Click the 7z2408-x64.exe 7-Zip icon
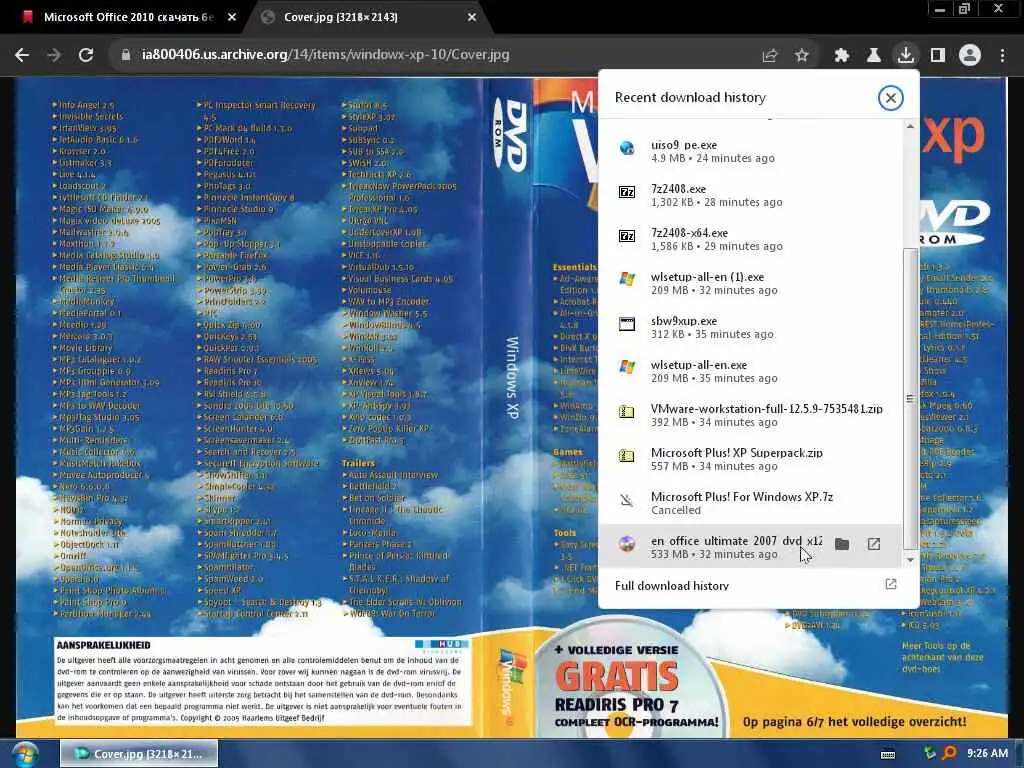 (x=627, y=236)
